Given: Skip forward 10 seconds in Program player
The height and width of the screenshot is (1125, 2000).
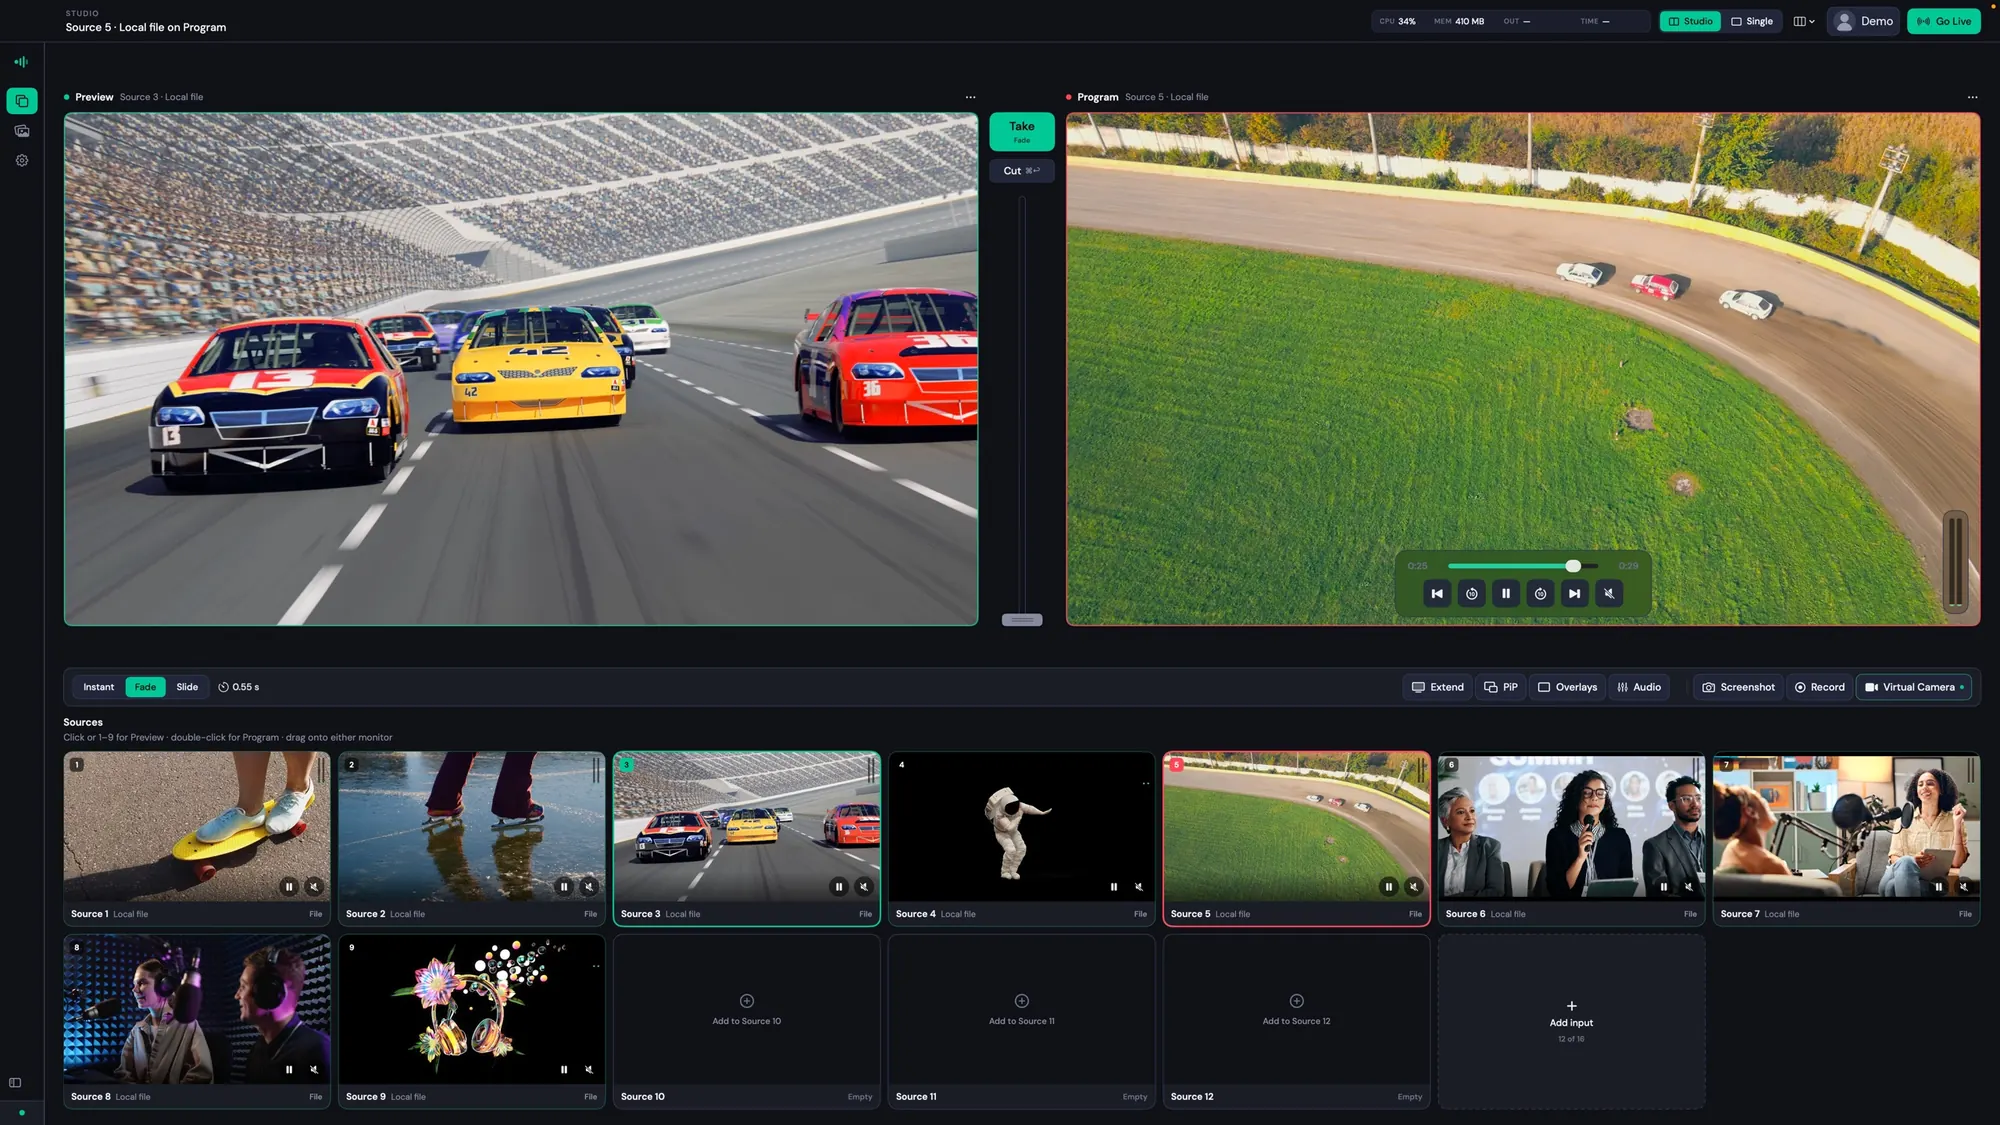Looking at the screenshot, I should point(1541,594).
